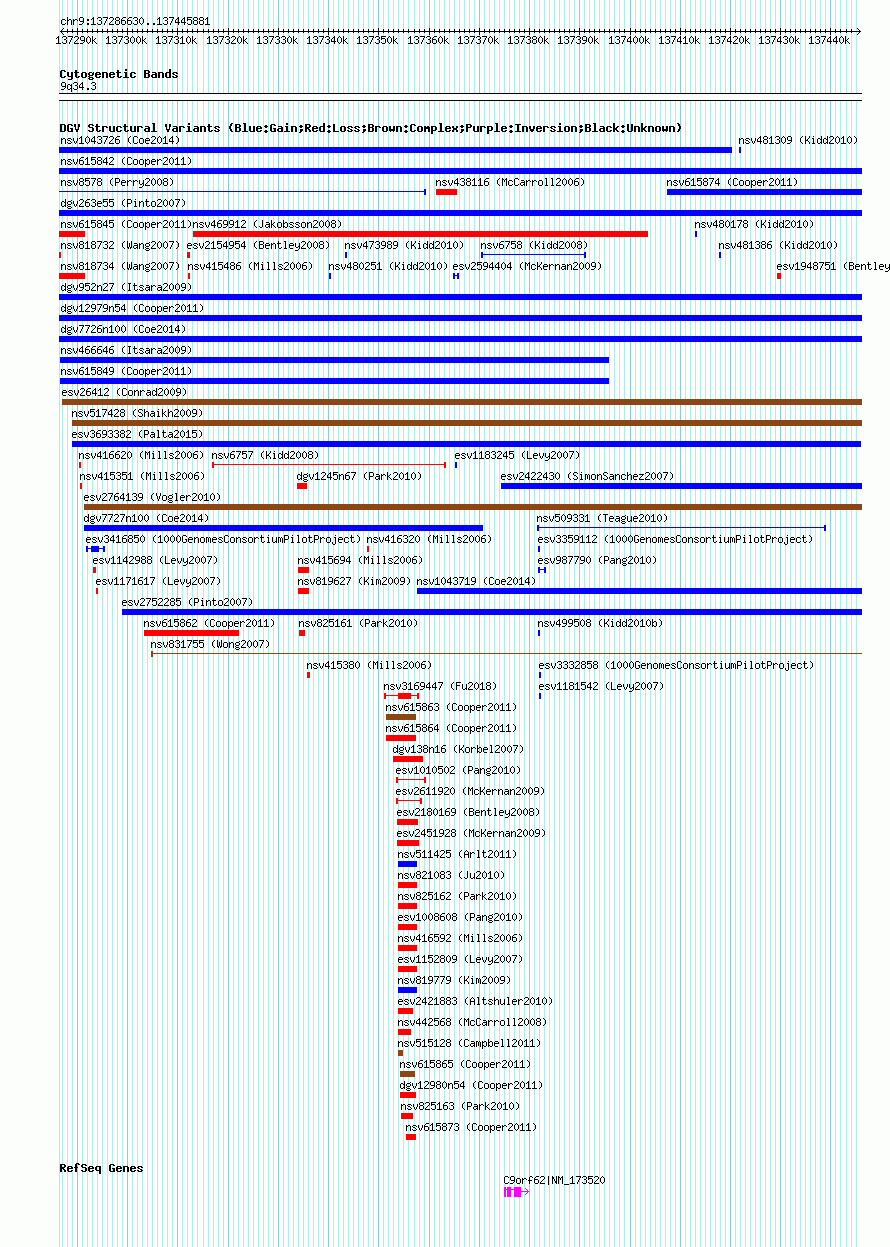This screenshot has width=890, height=1247.
Task: Click nsv615849 (Cooper2011) label
Action: coord(125,371)
